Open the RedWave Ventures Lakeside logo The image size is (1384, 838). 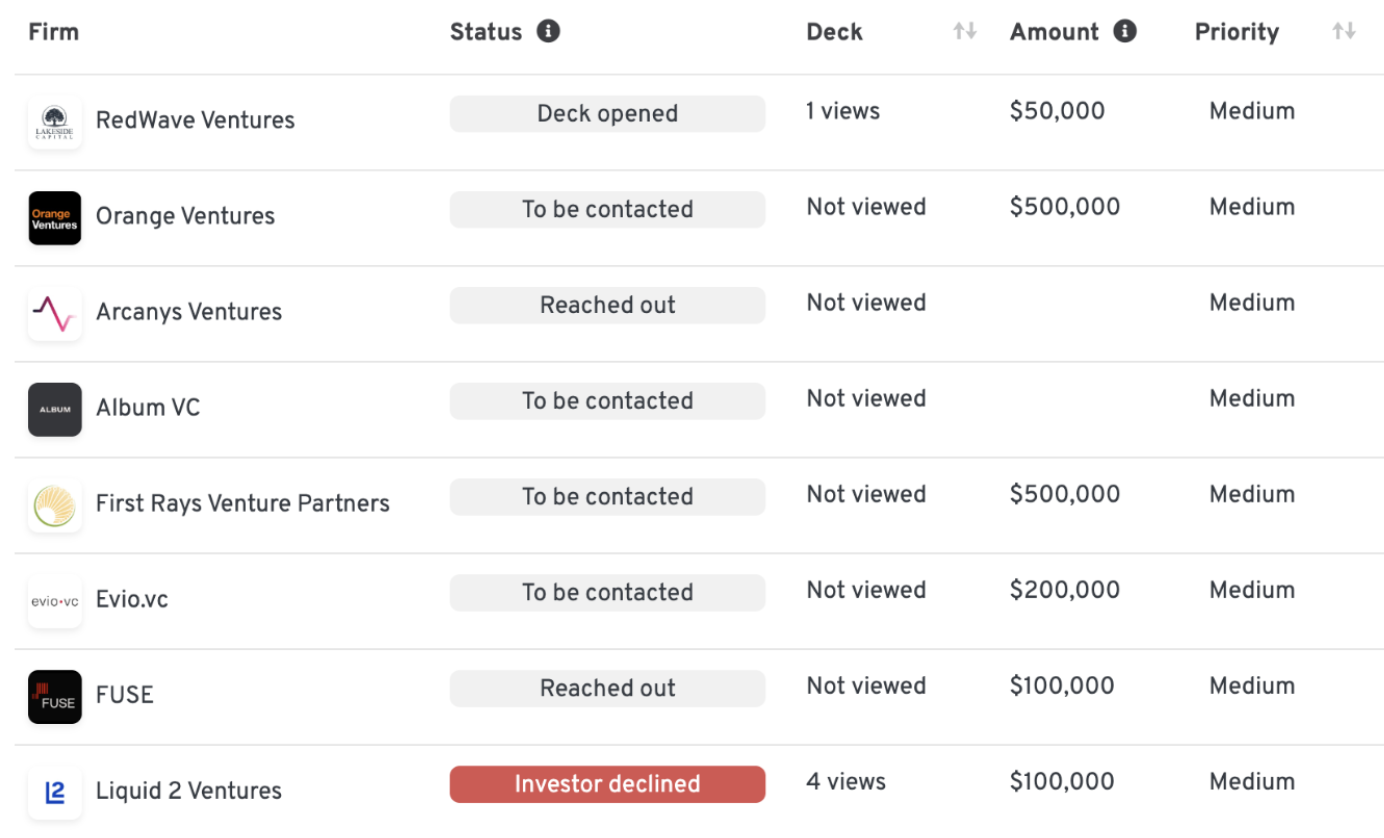click(x=55, y=122)
